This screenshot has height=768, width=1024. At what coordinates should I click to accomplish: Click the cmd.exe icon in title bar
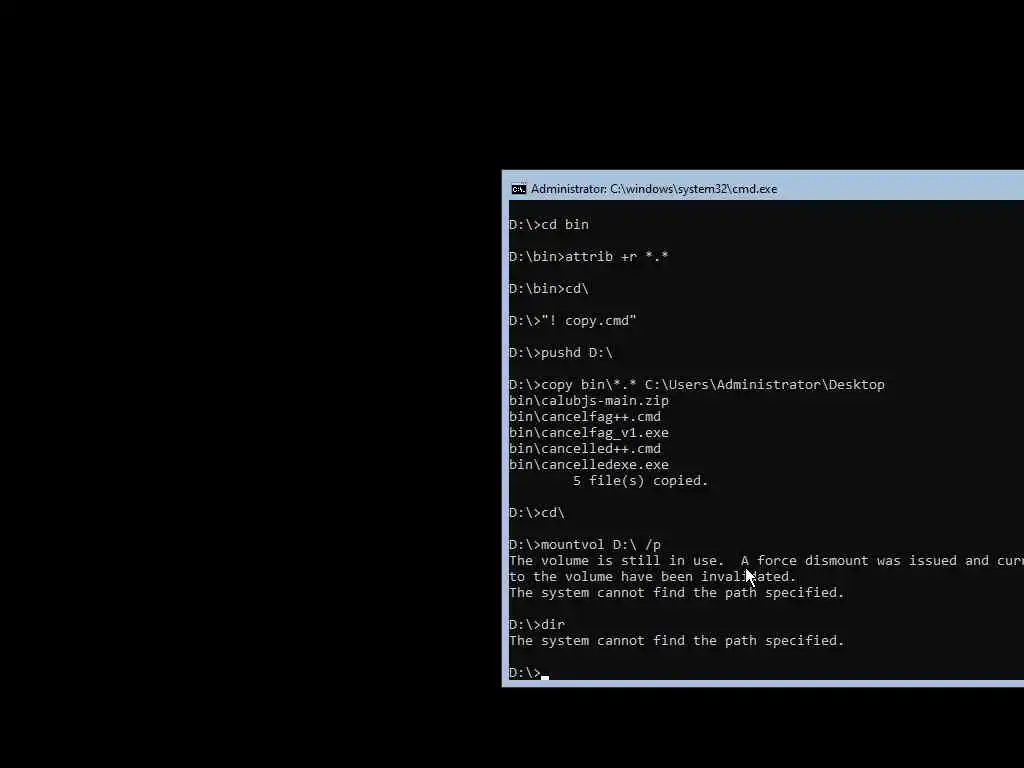pyautogui.click(x=519, y=189)
